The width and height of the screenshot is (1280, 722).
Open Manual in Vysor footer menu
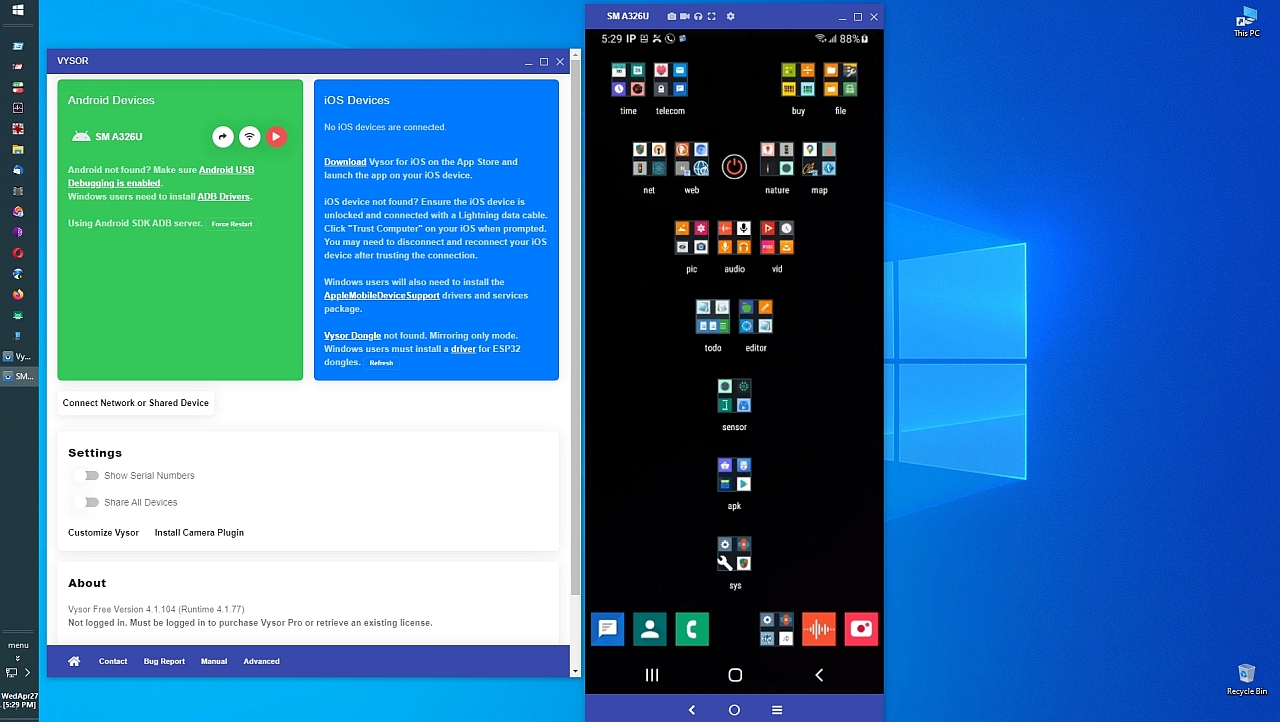click(214, 661)
